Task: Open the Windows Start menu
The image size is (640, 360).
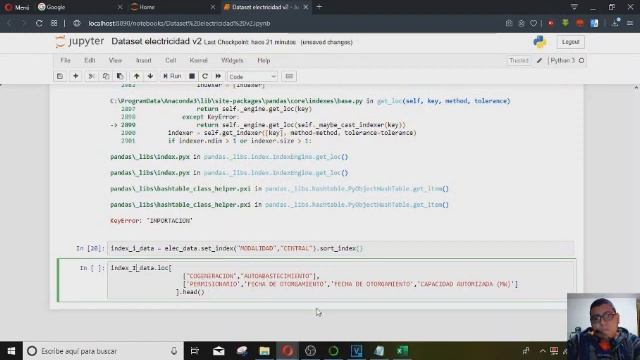Action: [11, 351]
